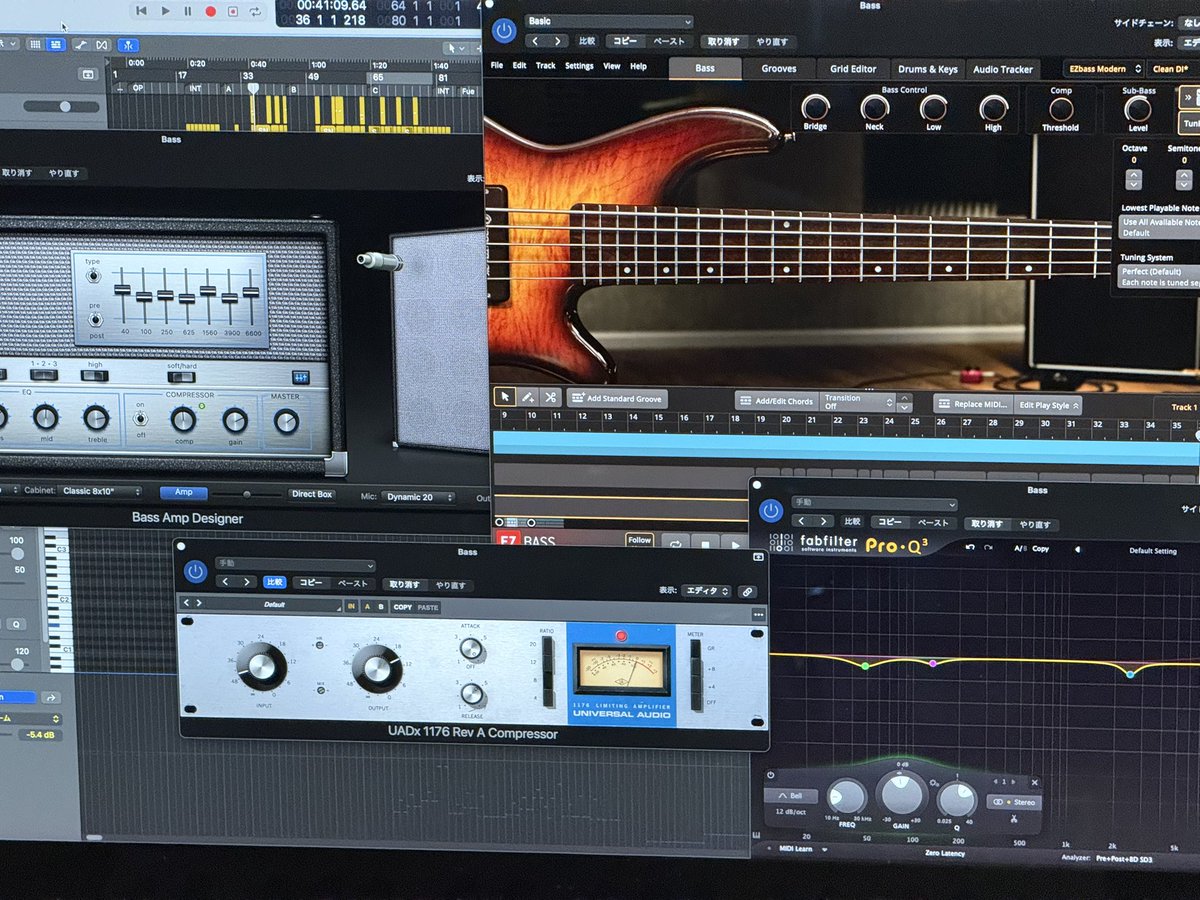Open the Cabinet Classic 8x10 dropdown
1200x900 pixels.
[x=100, y=492]
